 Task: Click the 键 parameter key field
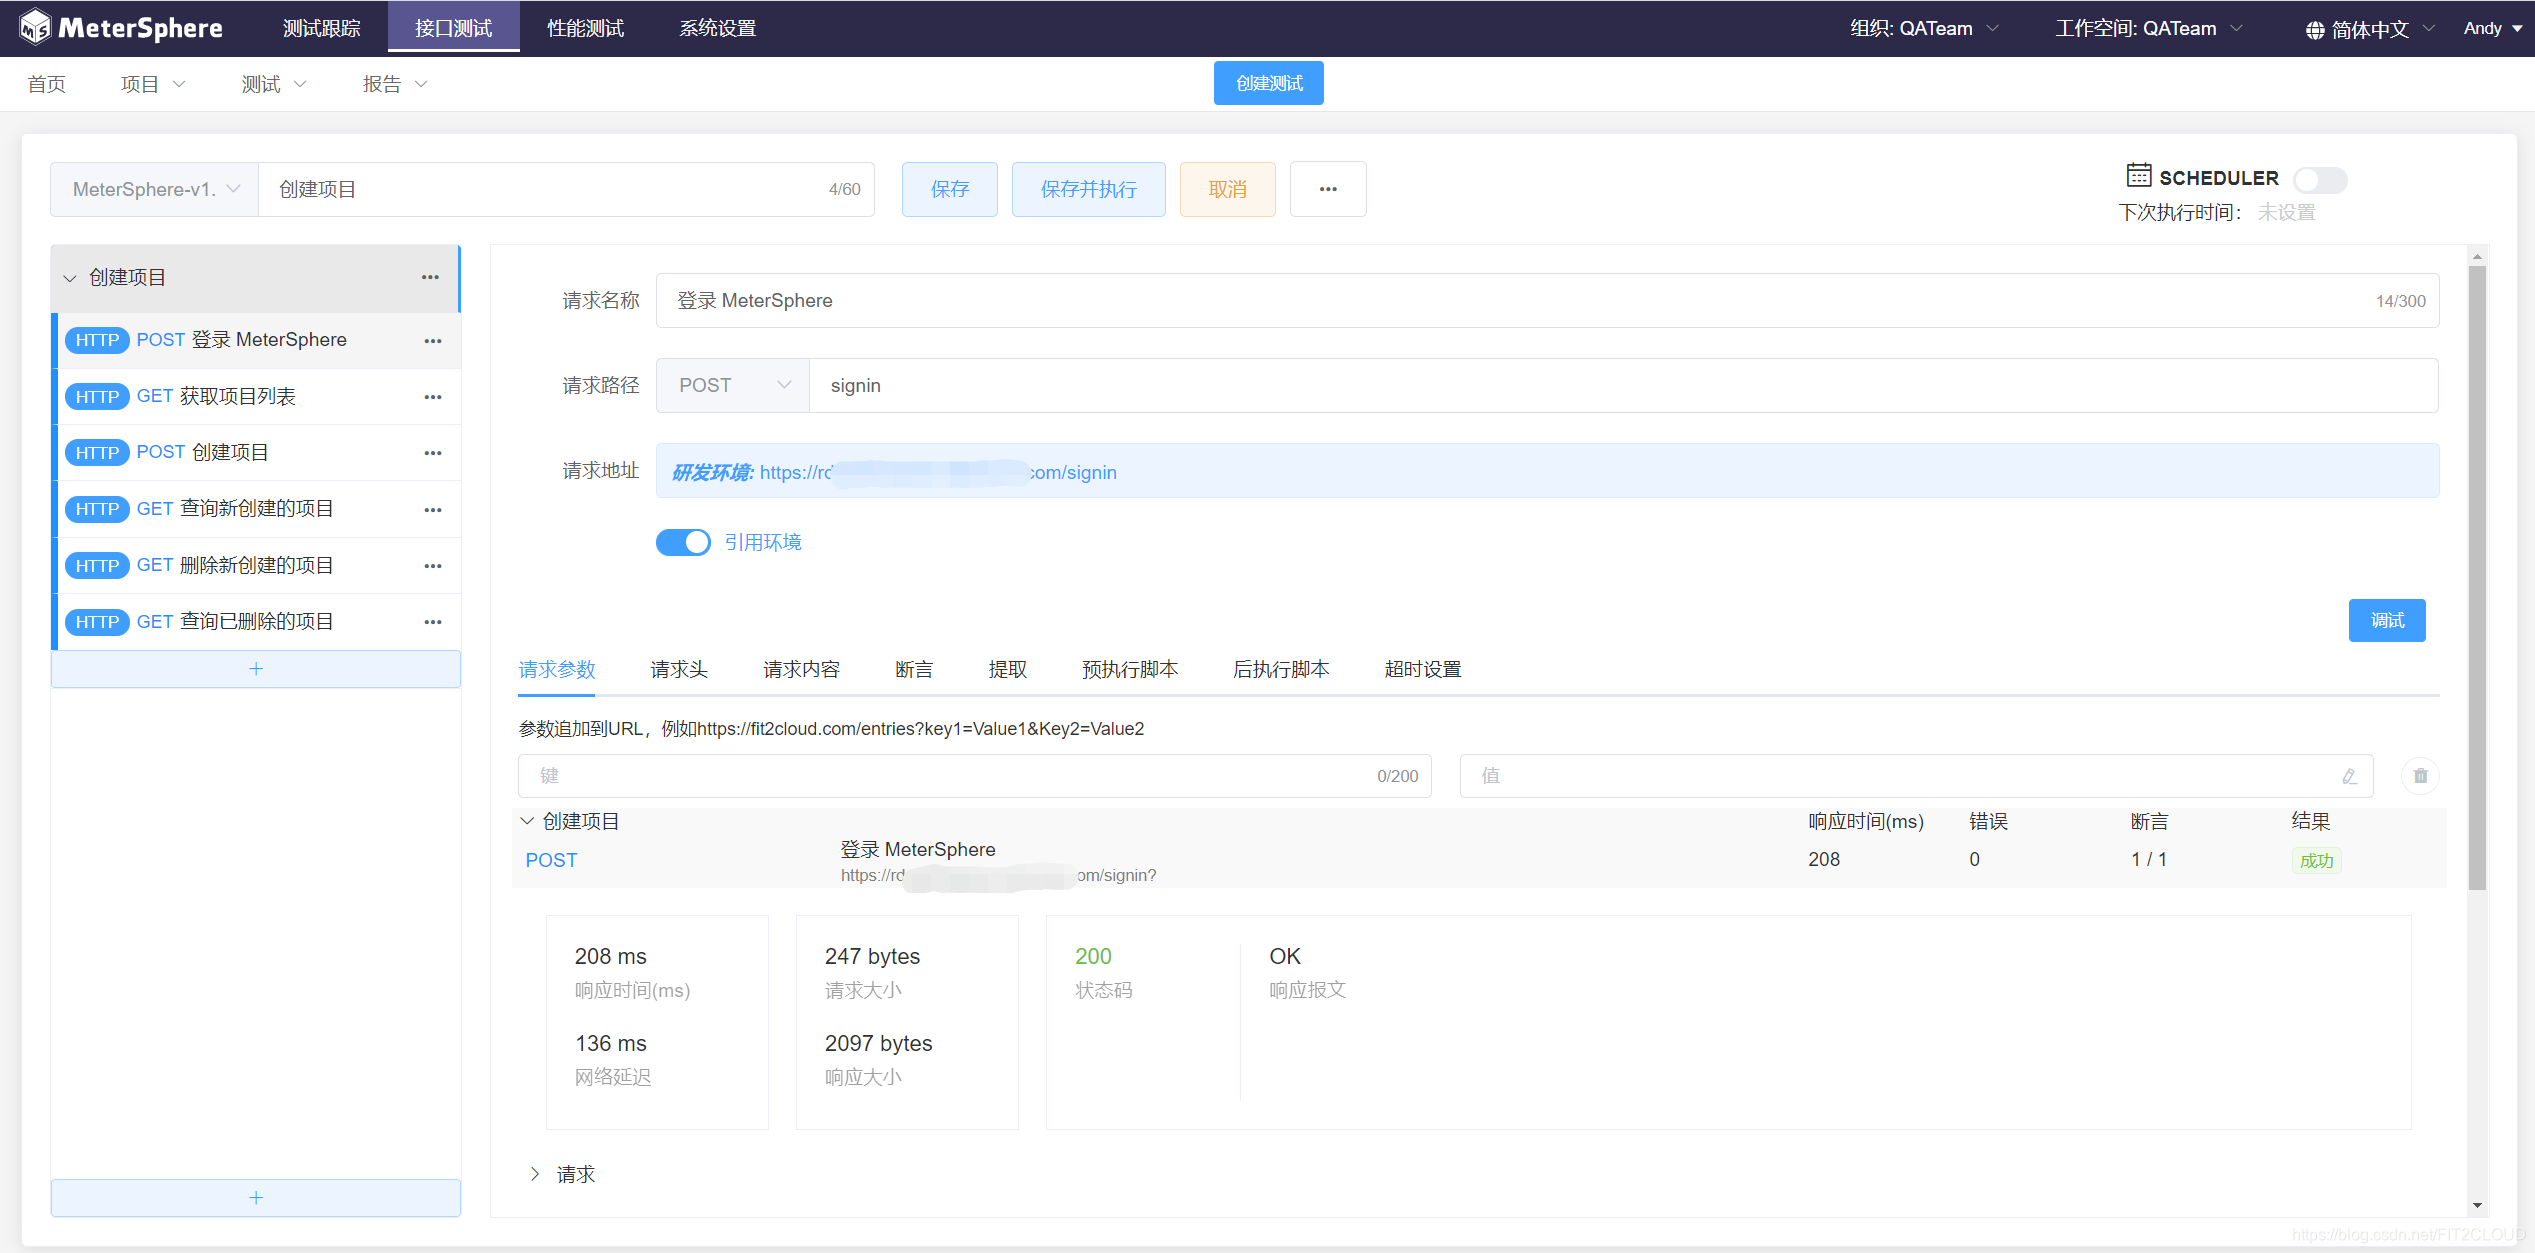pyautogui.click(x=975, y=776)
